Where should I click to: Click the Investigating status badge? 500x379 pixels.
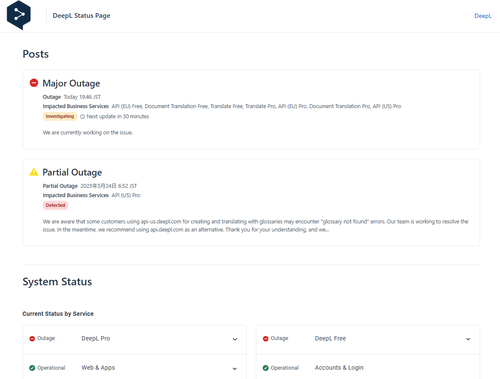pos(60,116)
